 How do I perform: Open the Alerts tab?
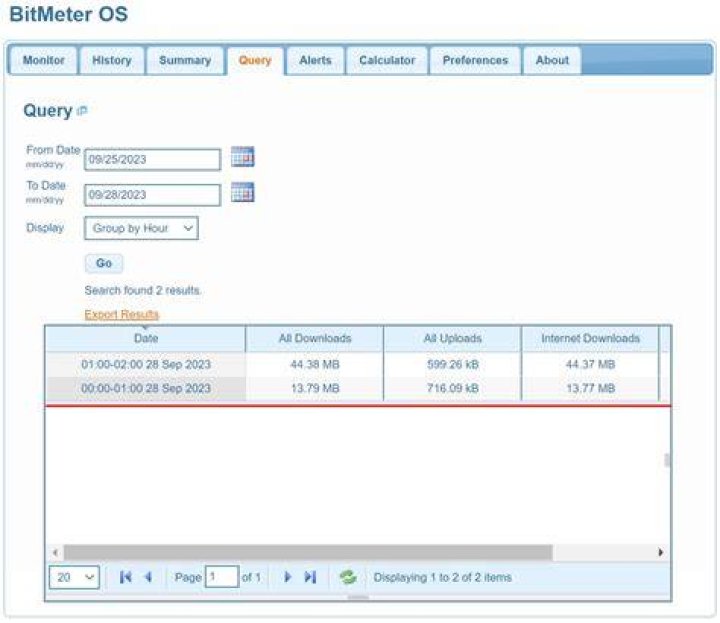click(x=315, y=61)
